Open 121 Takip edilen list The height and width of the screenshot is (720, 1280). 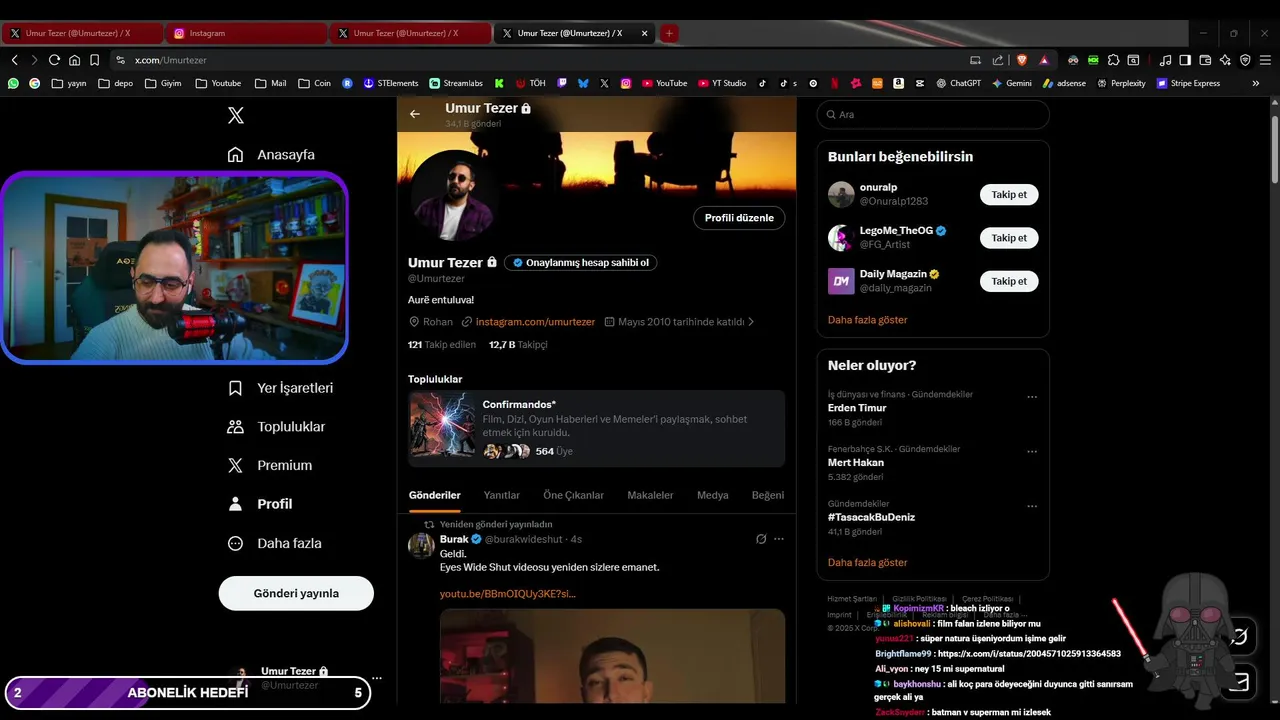[x=442, y=344]
